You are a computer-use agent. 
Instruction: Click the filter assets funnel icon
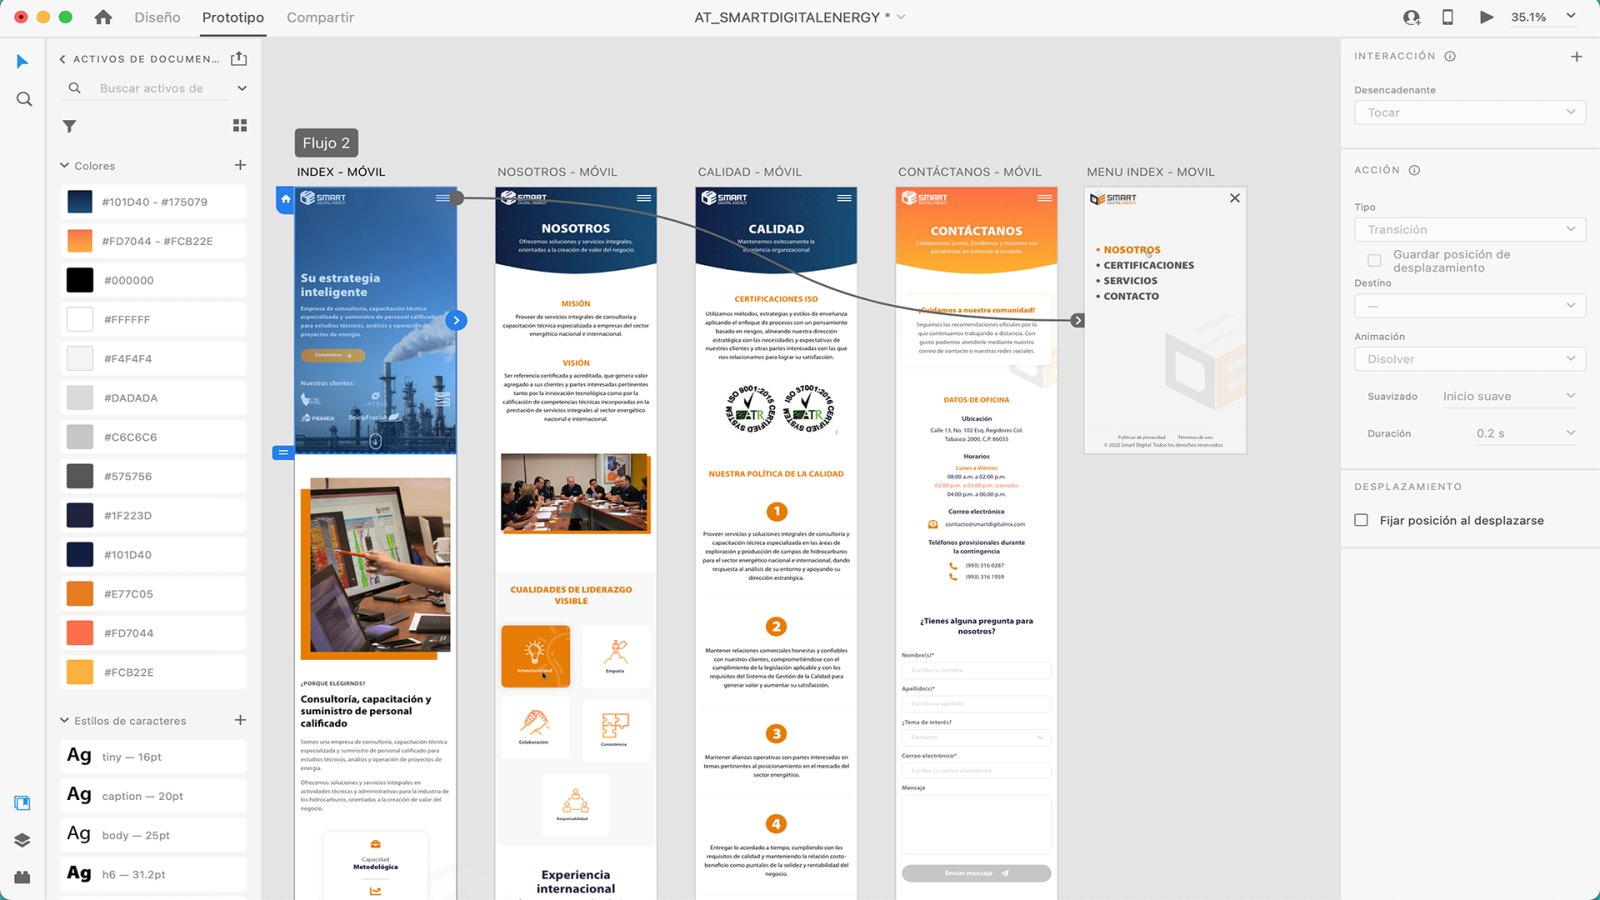click(x=69, y=126)
